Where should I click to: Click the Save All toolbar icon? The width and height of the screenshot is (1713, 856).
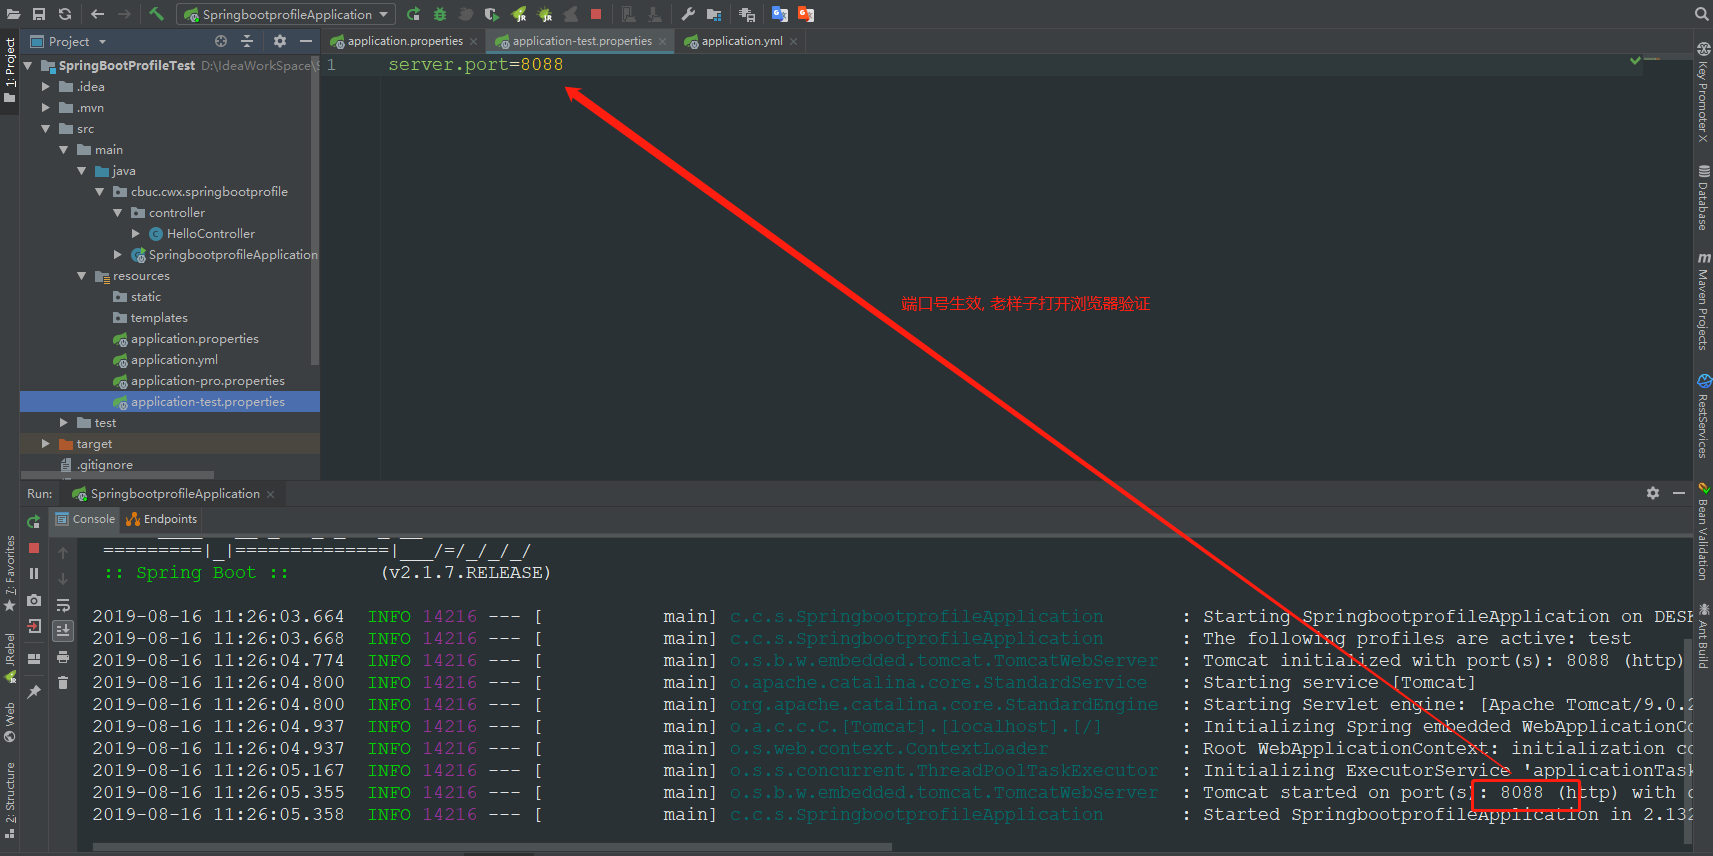pyautogui.click(x=39, y=14)
